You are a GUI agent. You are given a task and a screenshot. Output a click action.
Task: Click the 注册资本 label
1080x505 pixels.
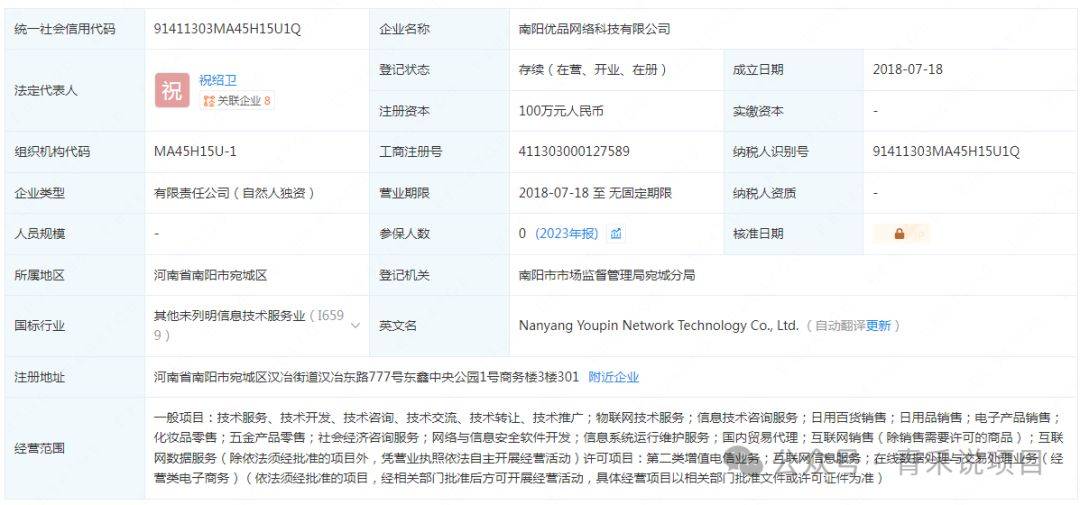[x=404, y=111]
